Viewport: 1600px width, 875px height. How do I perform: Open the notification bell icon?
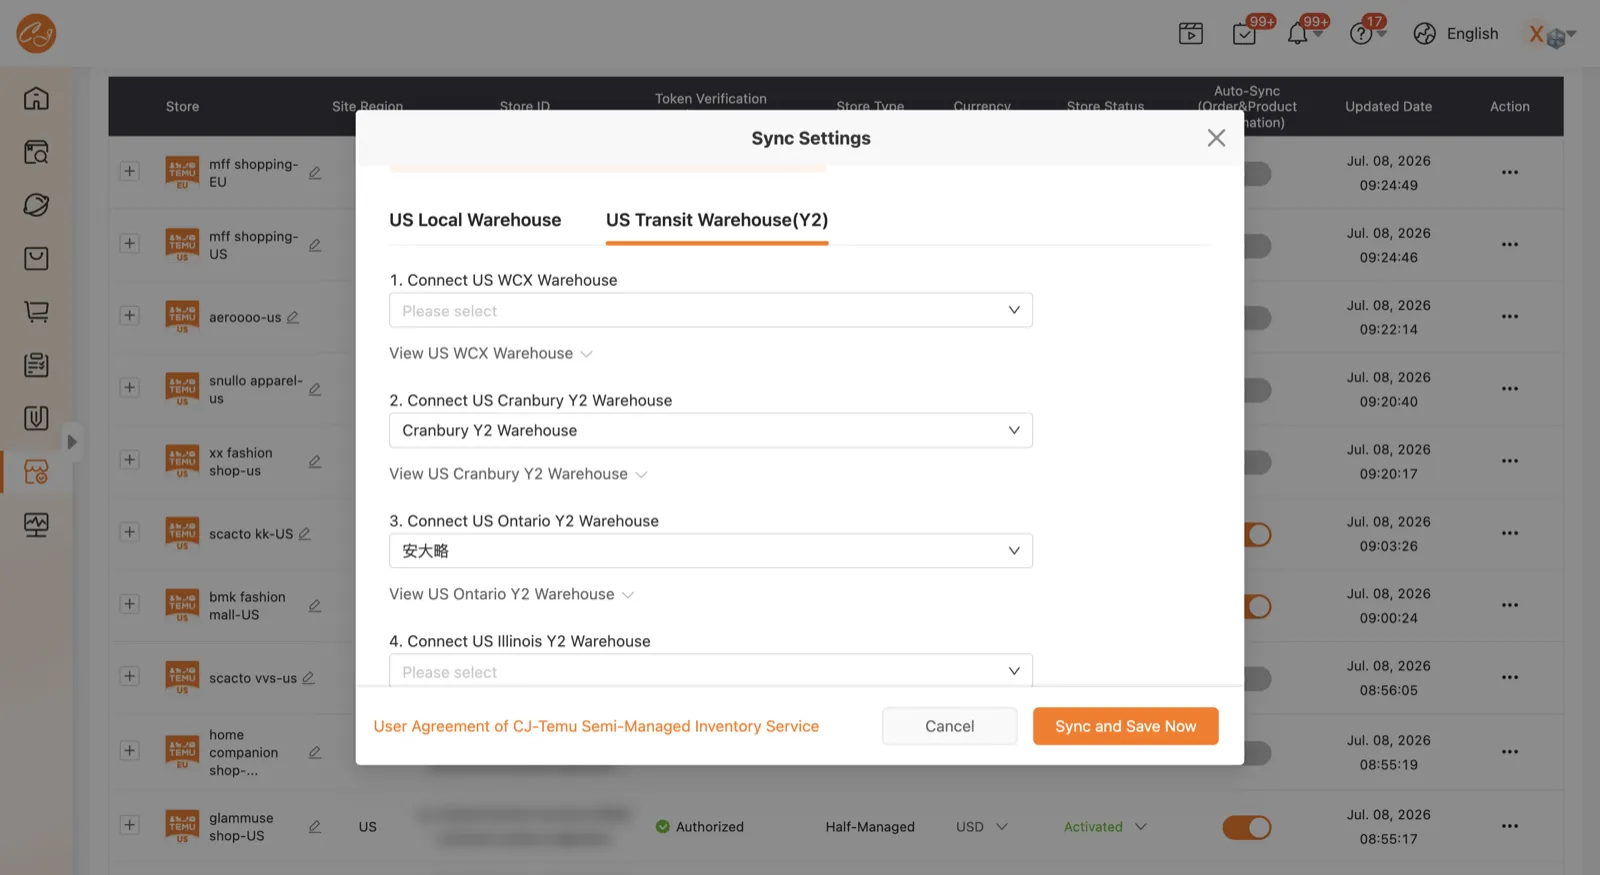[1297, 34]
